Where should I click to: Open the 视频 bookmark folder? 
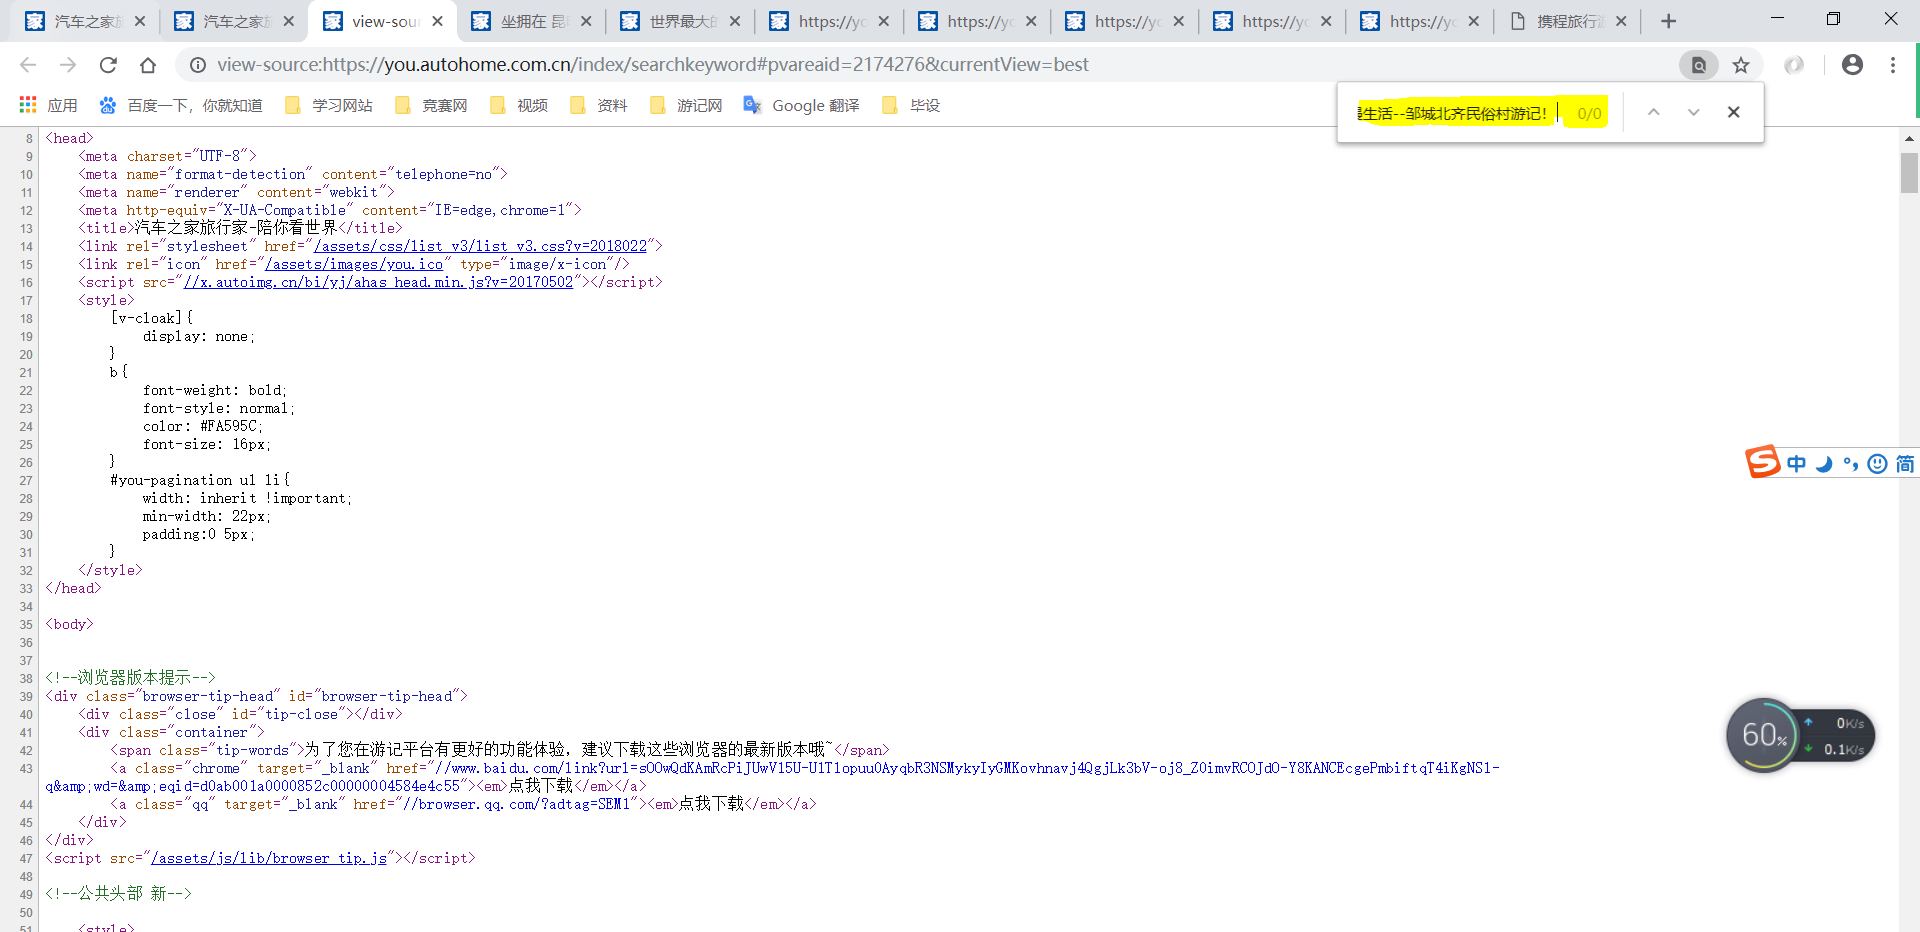[519, 105]
